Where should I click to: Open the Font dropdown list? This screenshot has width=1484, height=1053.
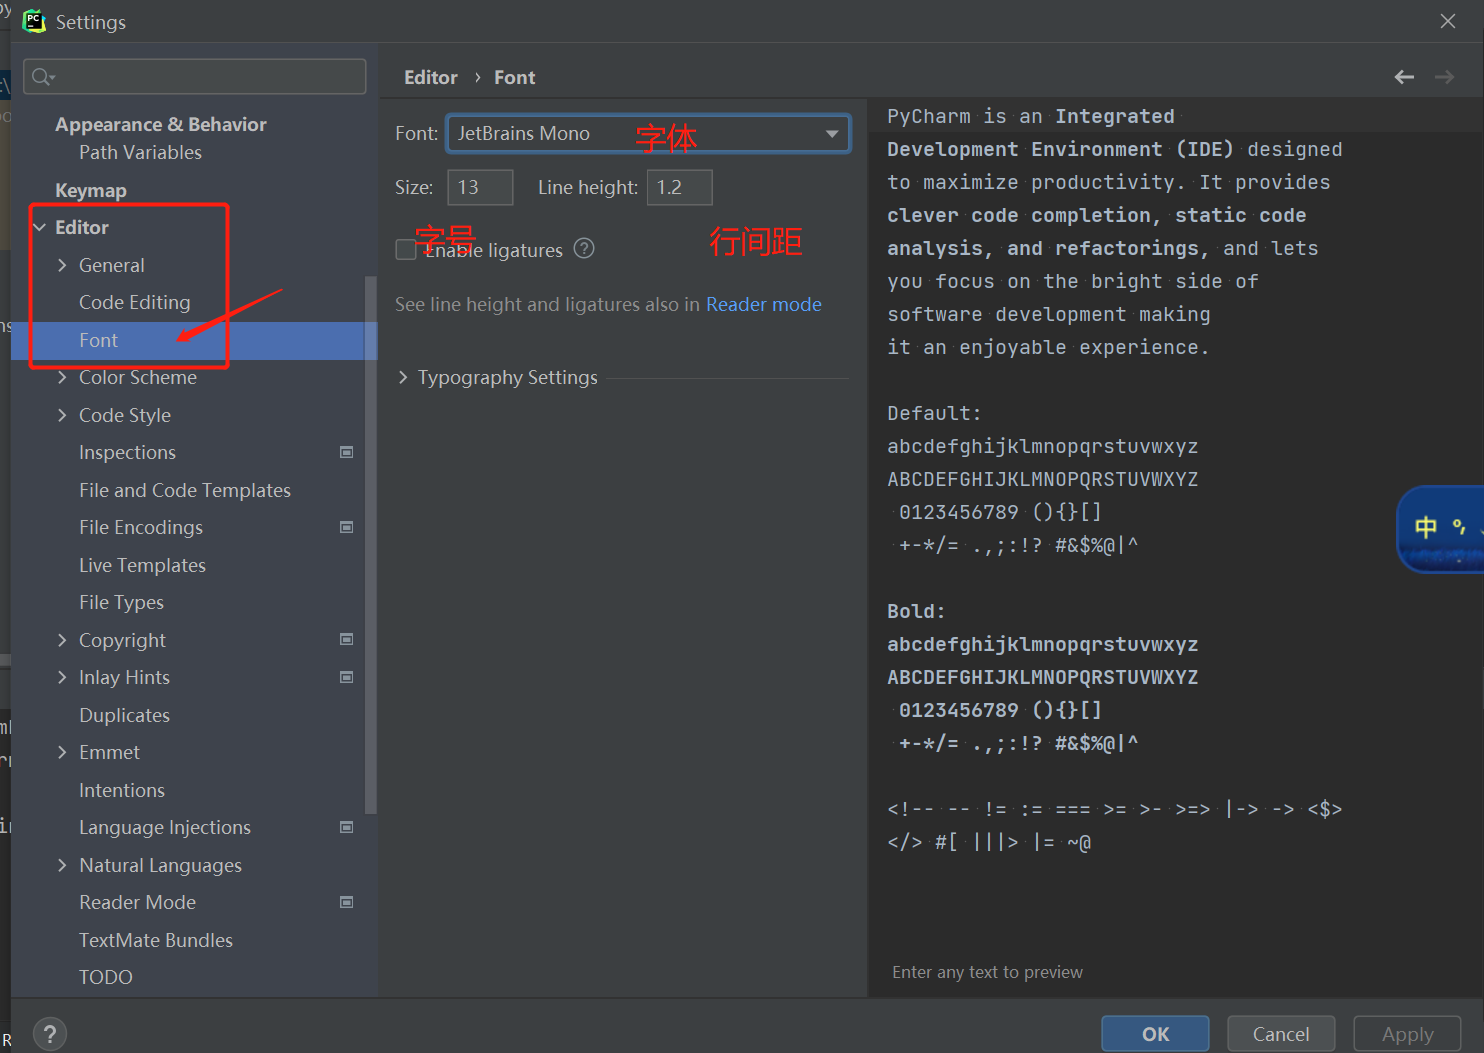pos(831,134)
